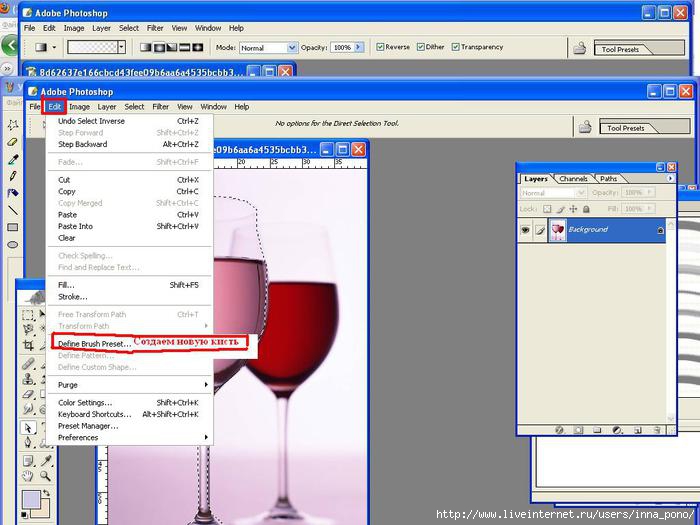The width and height of the screenshot is (700, 525).
Task: Toggle lock transparent pixels
Action: (x=547, y=209)
